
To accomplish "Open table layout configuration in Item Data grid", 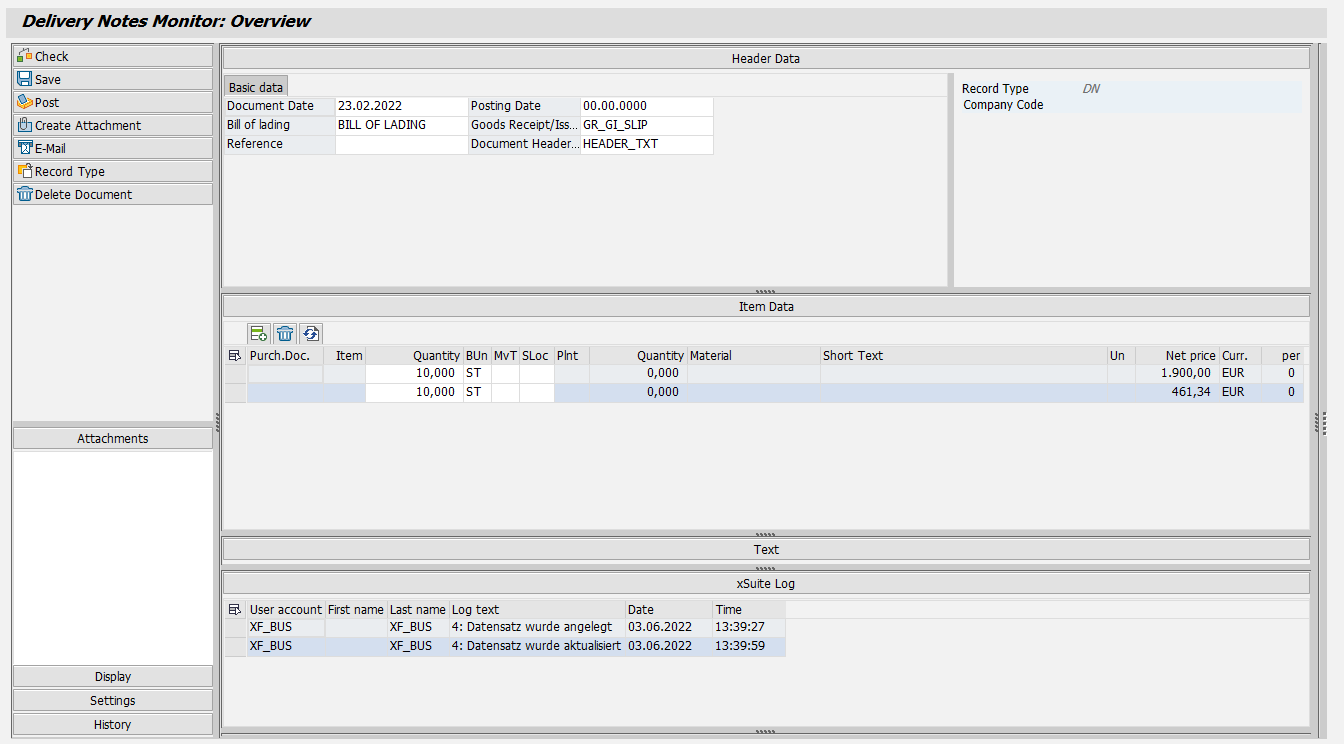I will click(235, 355).
